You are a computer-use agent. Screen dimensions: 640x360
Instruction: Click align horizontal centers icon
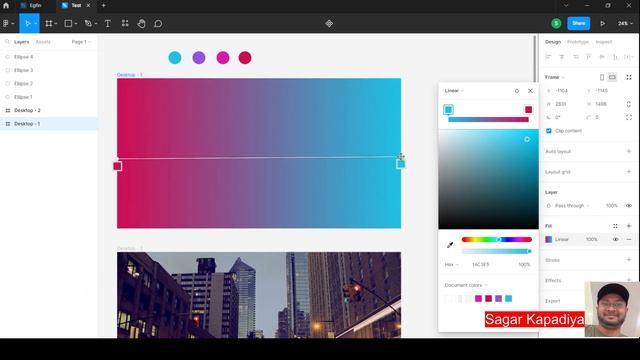[x=562, y=57]
